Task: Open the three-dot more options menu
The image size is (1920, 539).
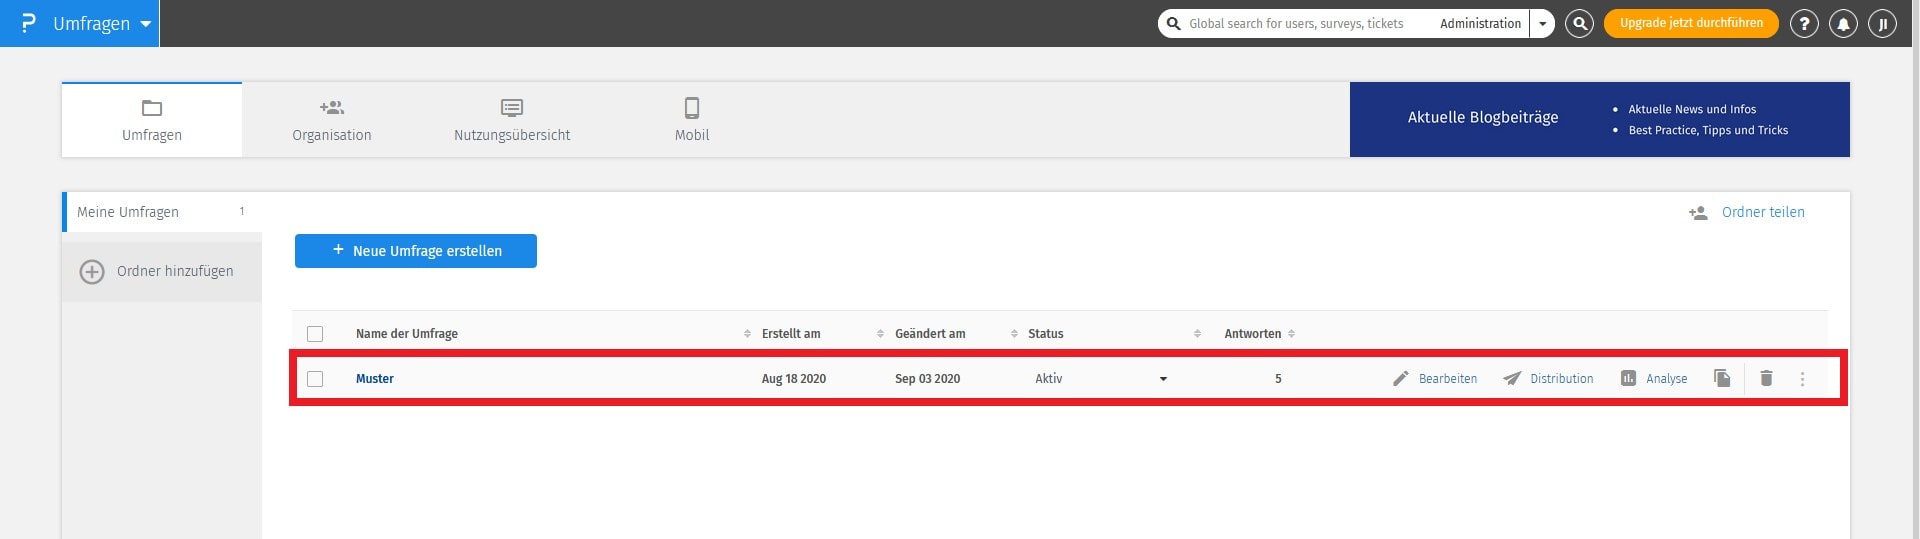Action: pos(1802,379)
